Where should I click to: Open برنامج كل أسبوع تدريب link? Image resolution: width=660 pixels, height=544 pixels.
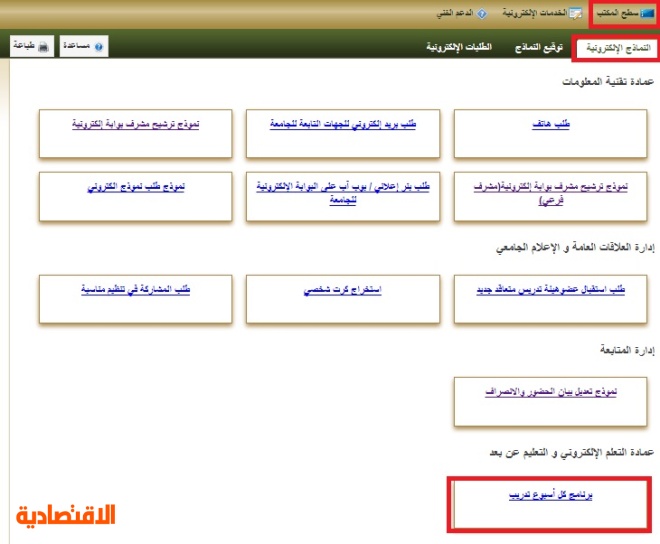(551, 495)
